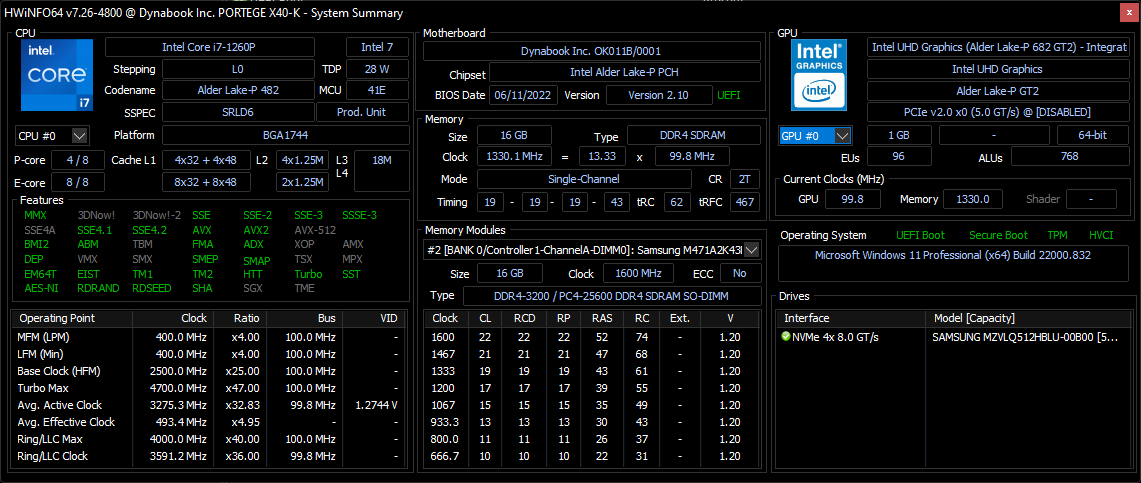Screen dimensions: 1141x483
Task: Click the DDR4-3200 / PC4-25600 memory type field
Action: click(x=612, y=296)
